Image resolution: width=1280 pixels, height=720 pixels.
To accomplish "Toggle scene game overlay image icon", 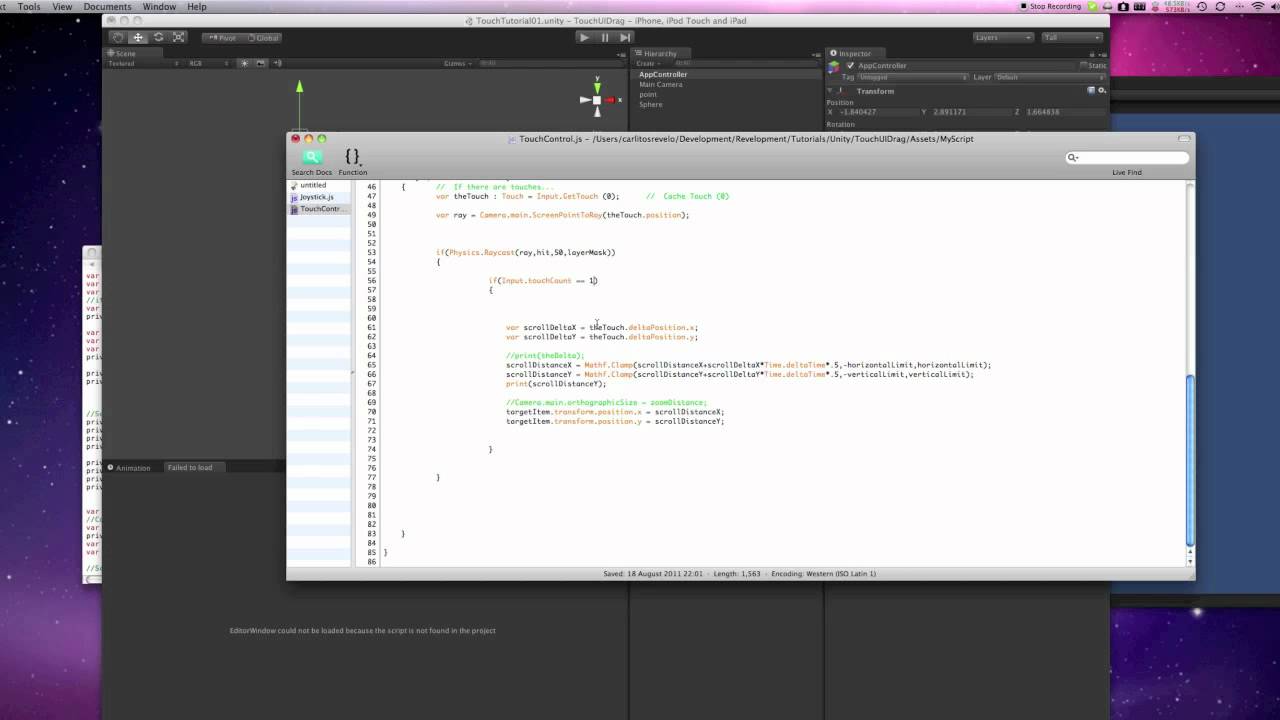I will (x=261, y=63).
